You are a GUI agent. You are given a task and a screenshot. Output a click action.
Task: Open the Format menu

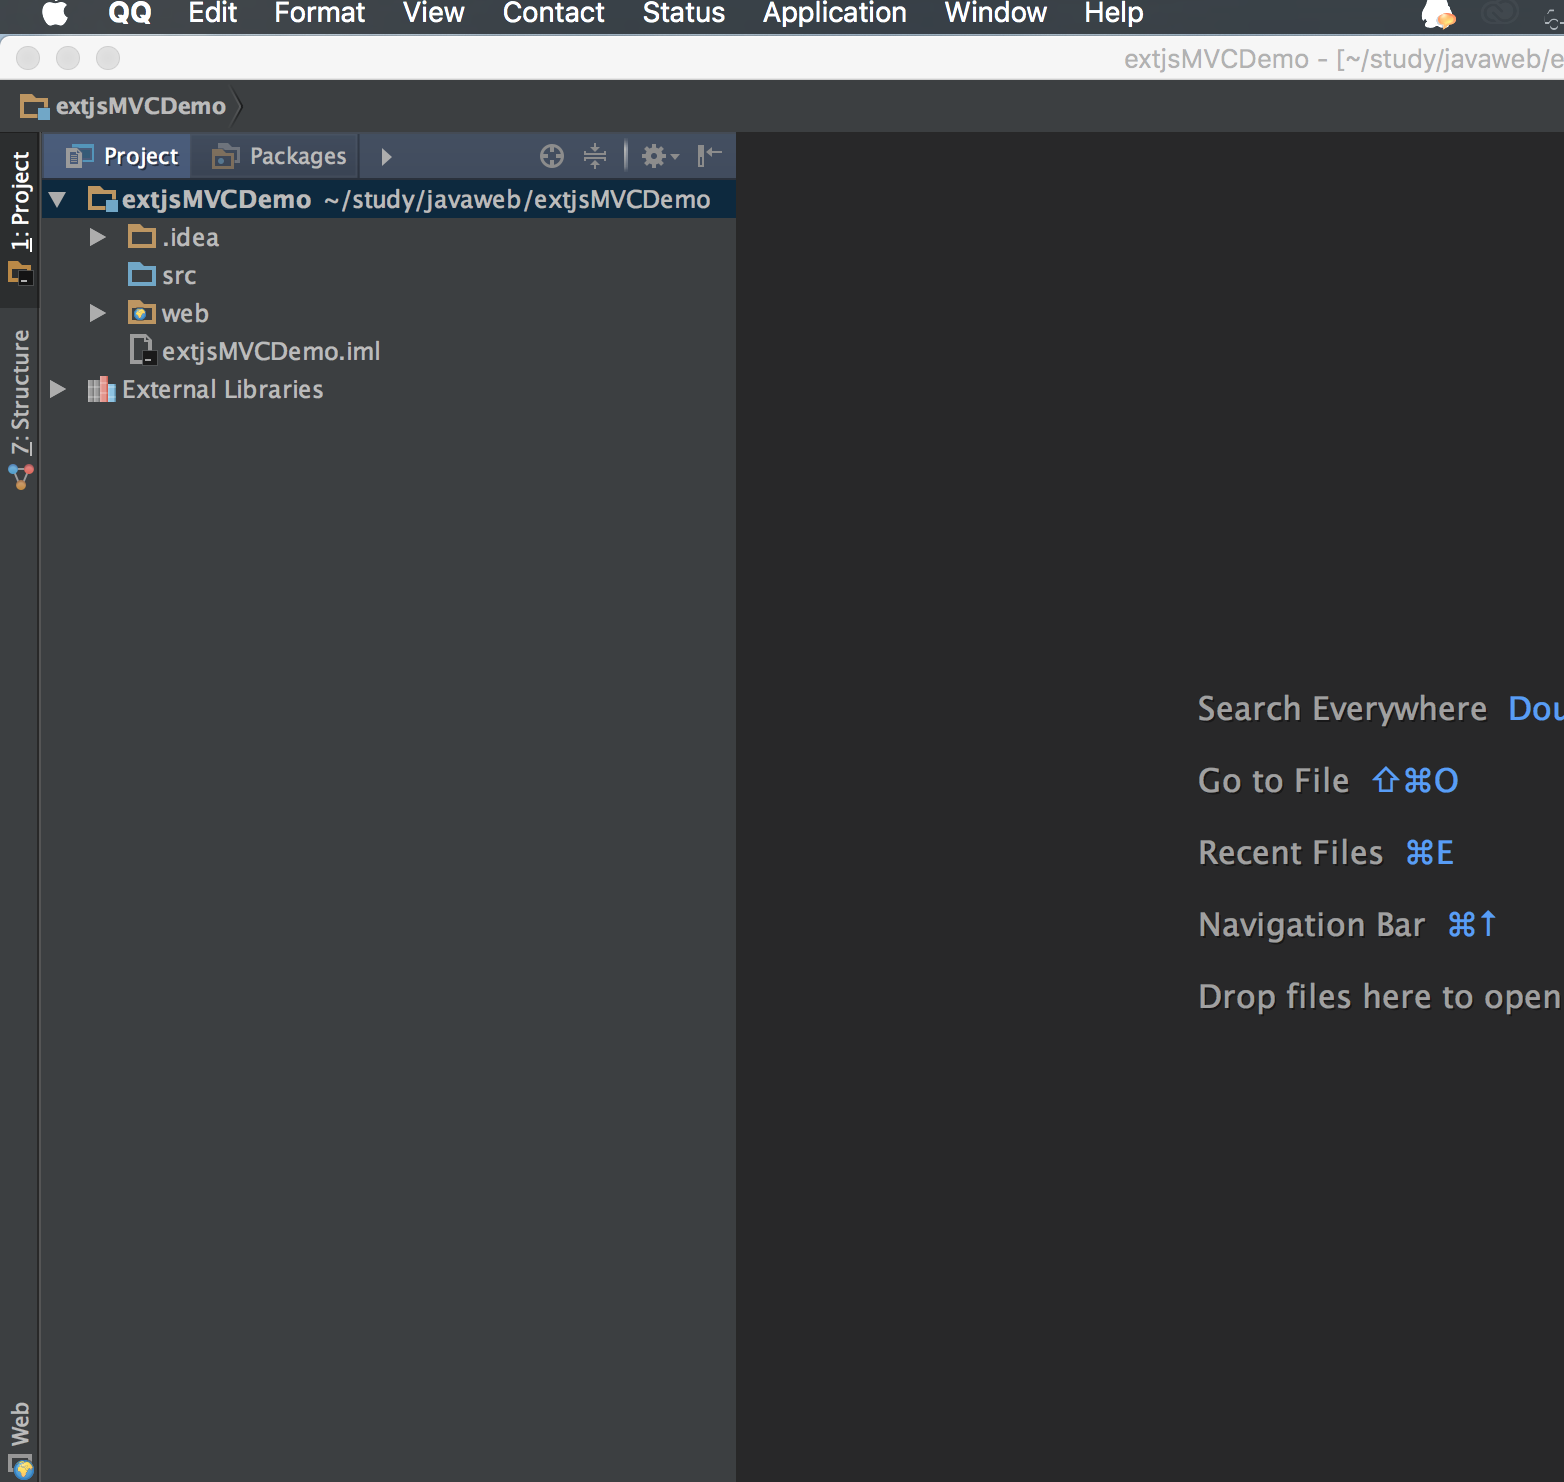point(319,14)
